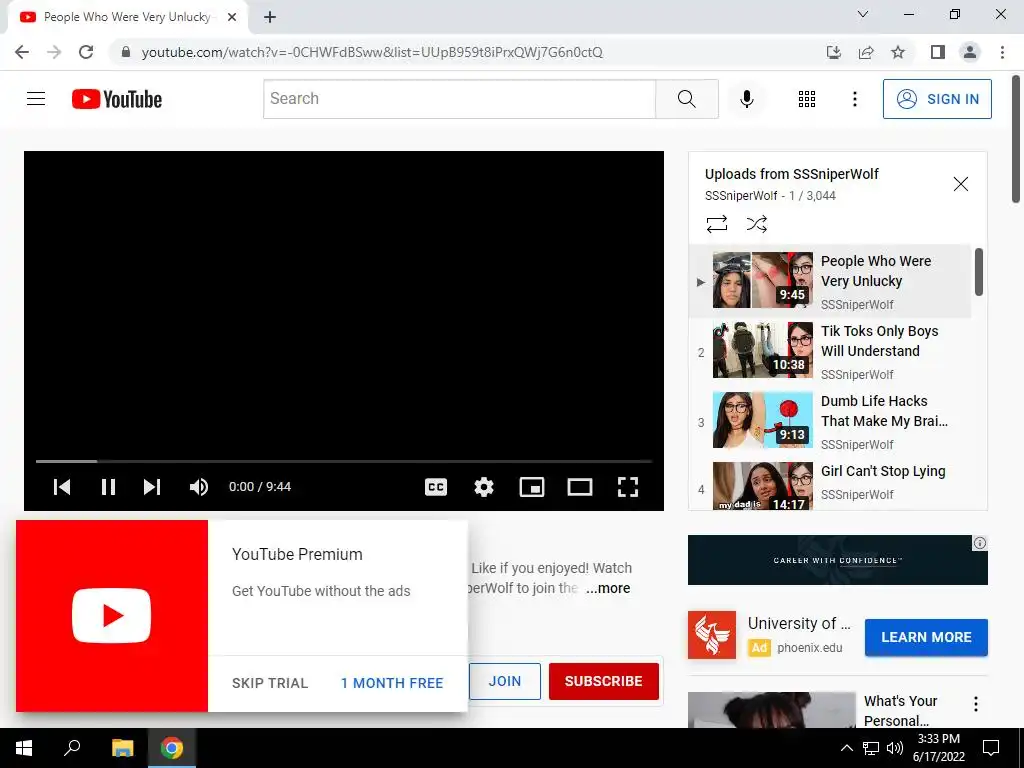The width and height of the screenshot is (1024, 768).
Task: Click the install app icon in address bar
Action: tap(833, 52)
